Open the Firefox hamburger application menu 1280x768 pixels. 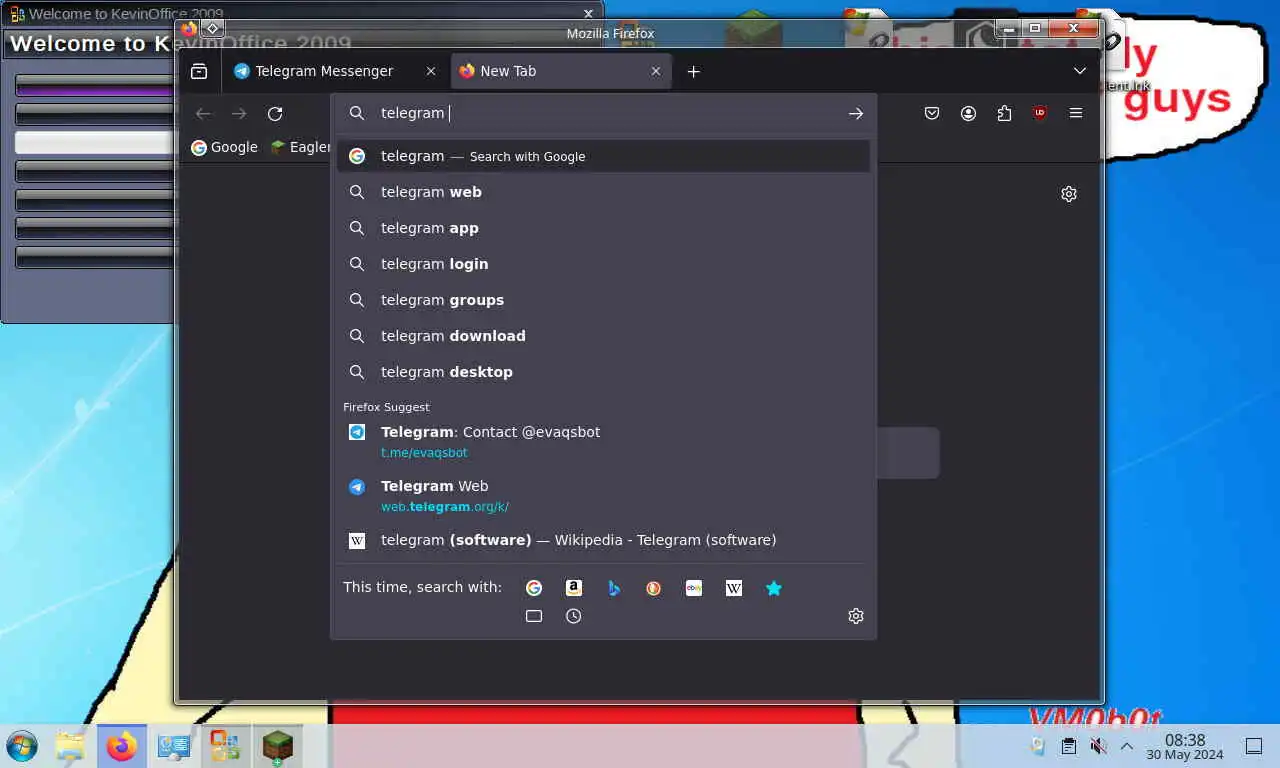1076,114
